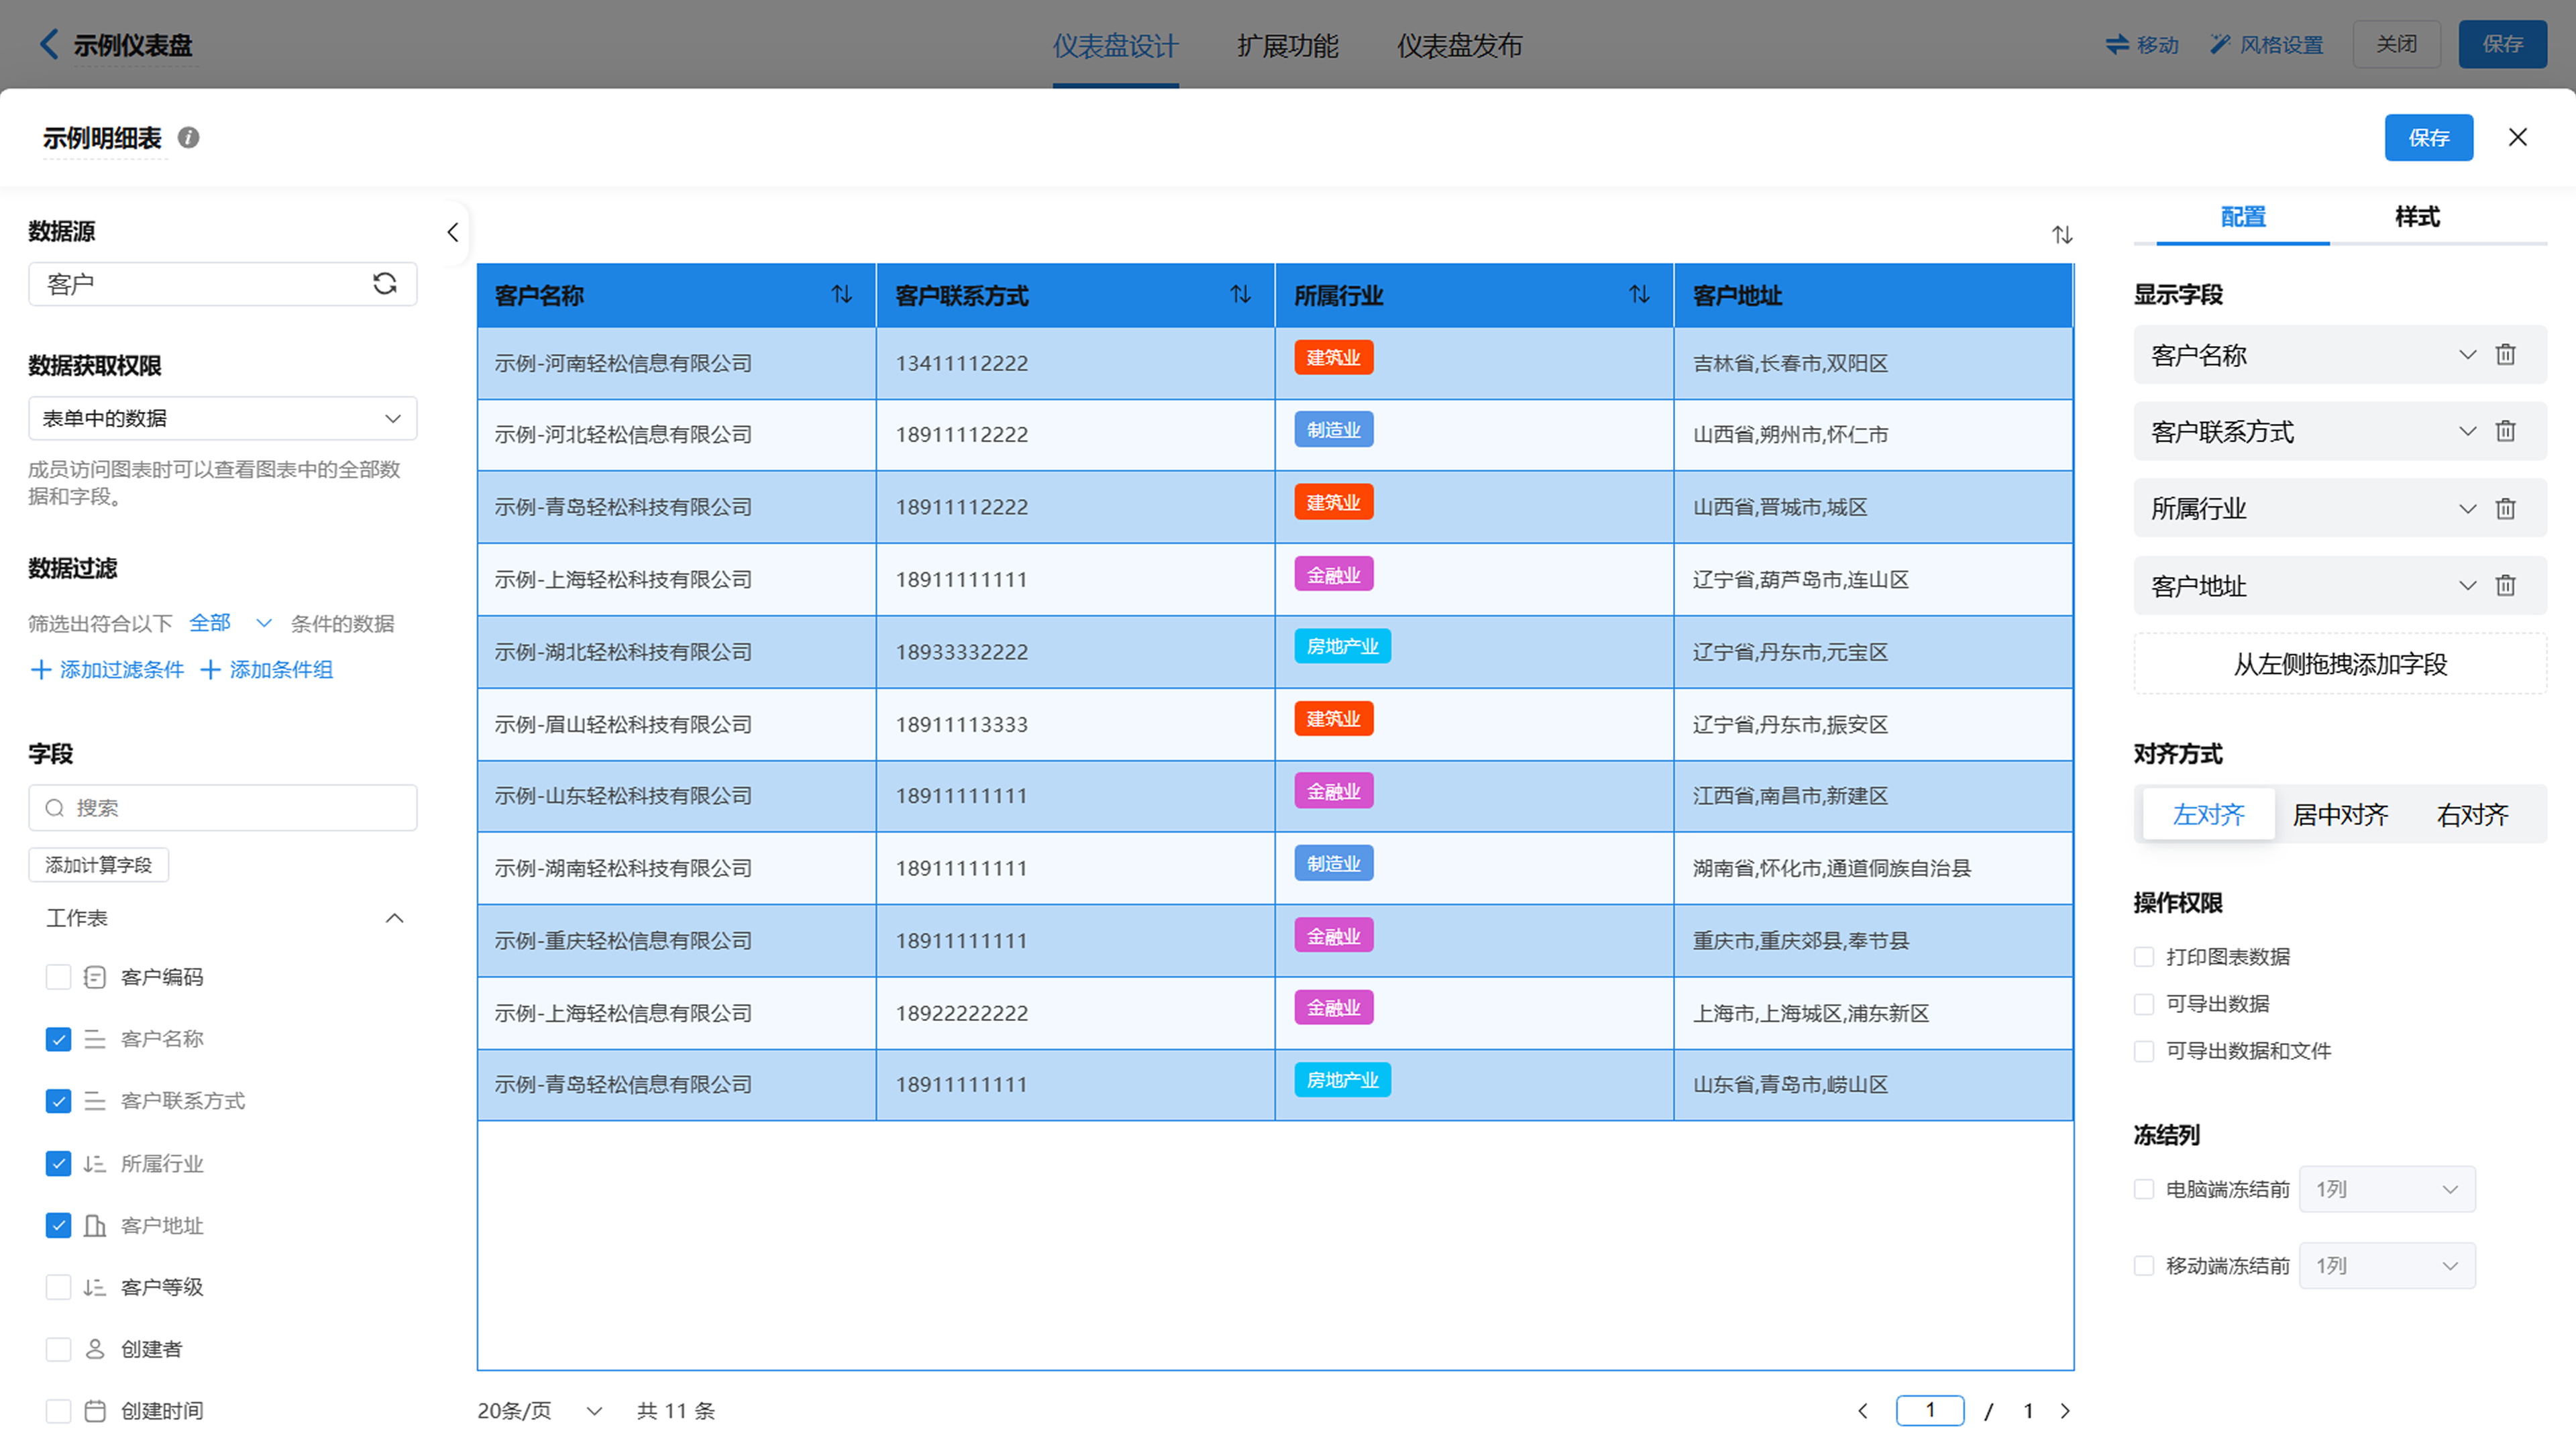This screenshot has height=1449, width=2576.
Task: Switch to 仪表盘设计 tab
Action: (x=1115, y=45)
